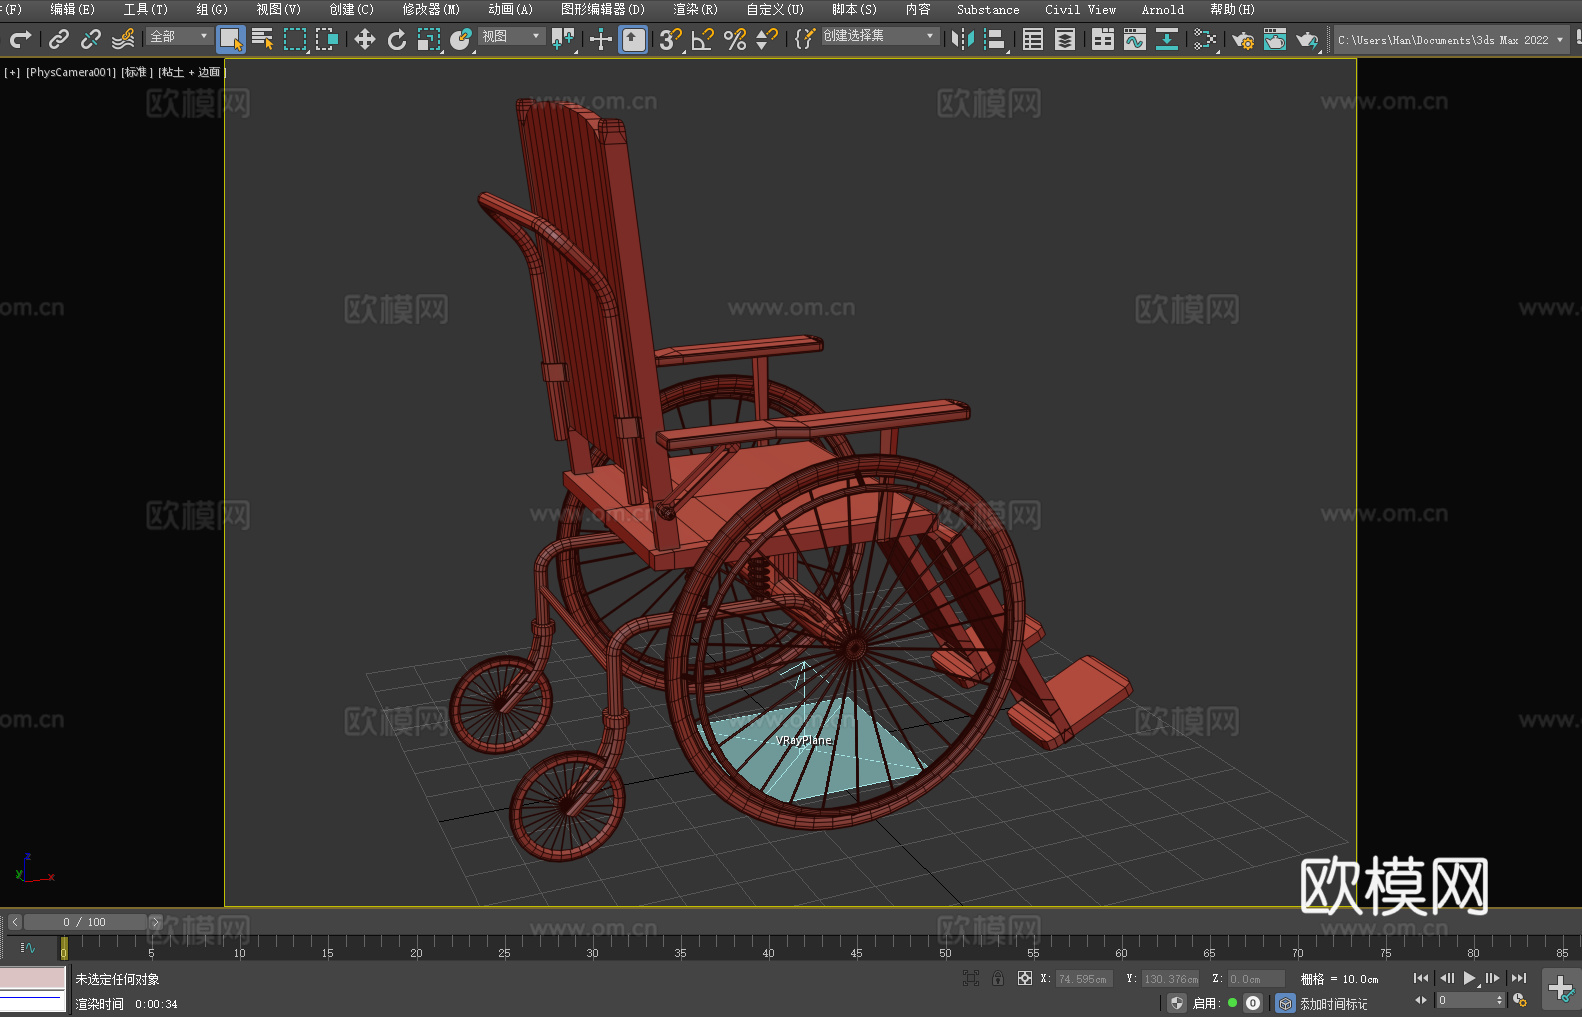Open the 工具(T) menu
1582x1017 pixels.
(x=146, y=9)
